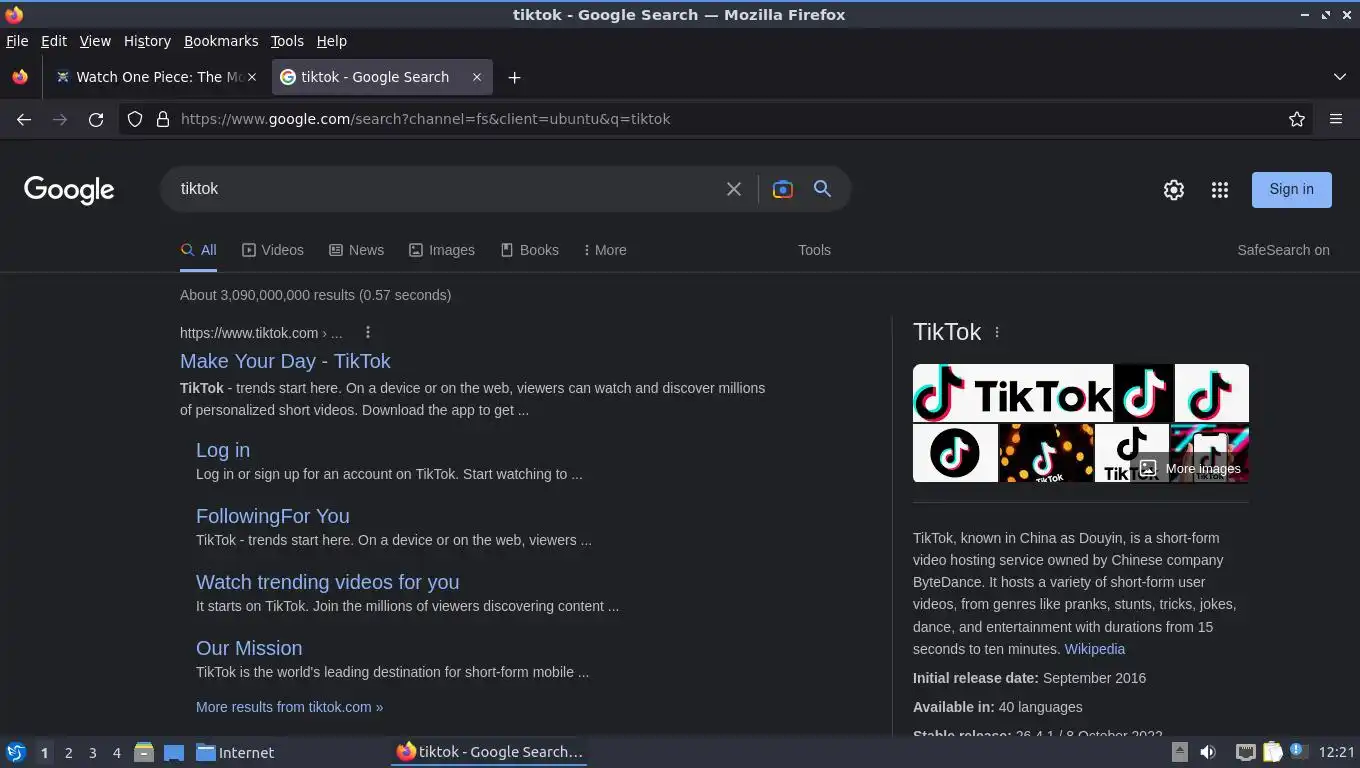Viewport: 1360px width, 768px height.
Task: Open SafeSearch on settings
Action: 1283,250
